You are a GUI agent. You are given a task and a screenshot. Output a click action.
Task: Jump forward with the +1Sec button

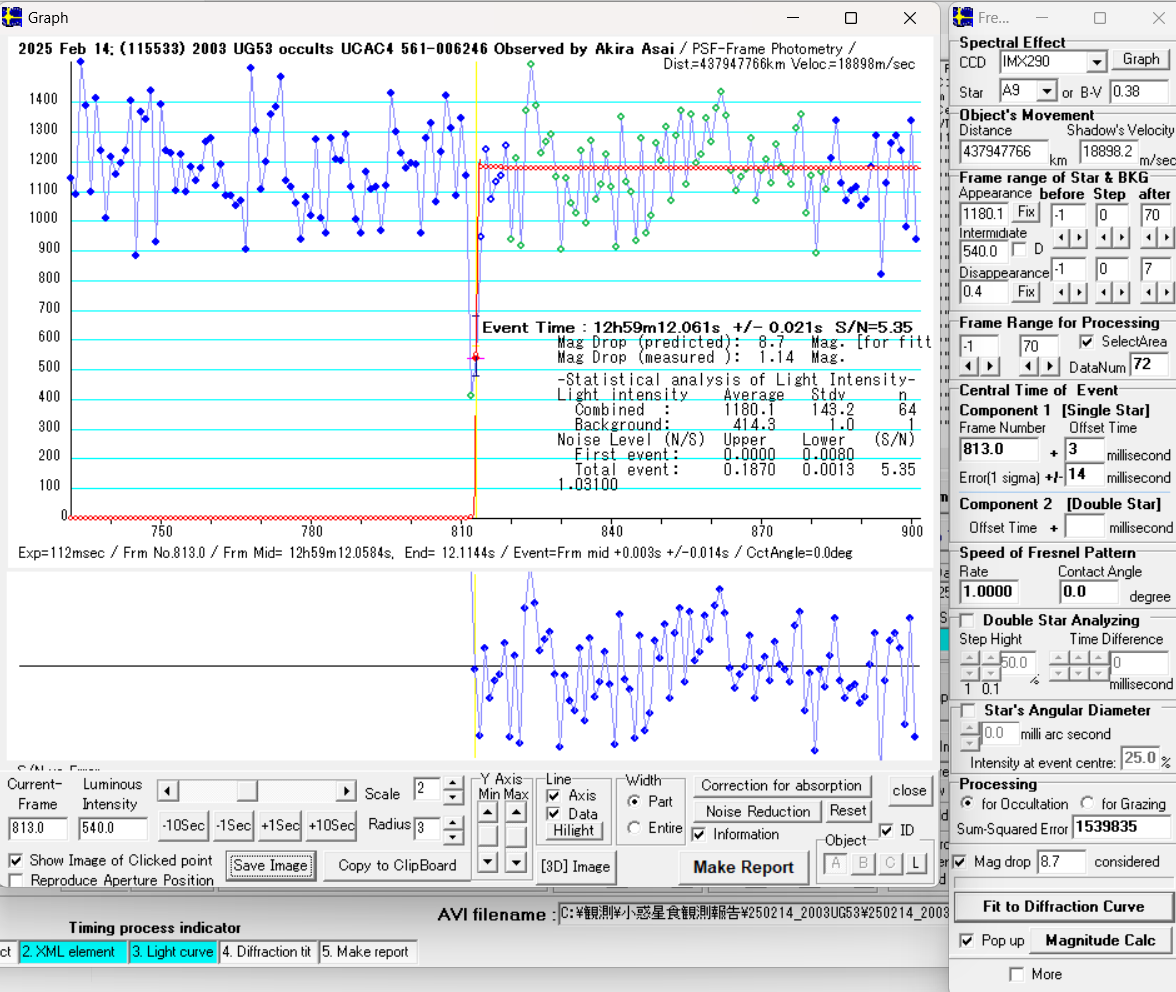(x=280, y=826)
